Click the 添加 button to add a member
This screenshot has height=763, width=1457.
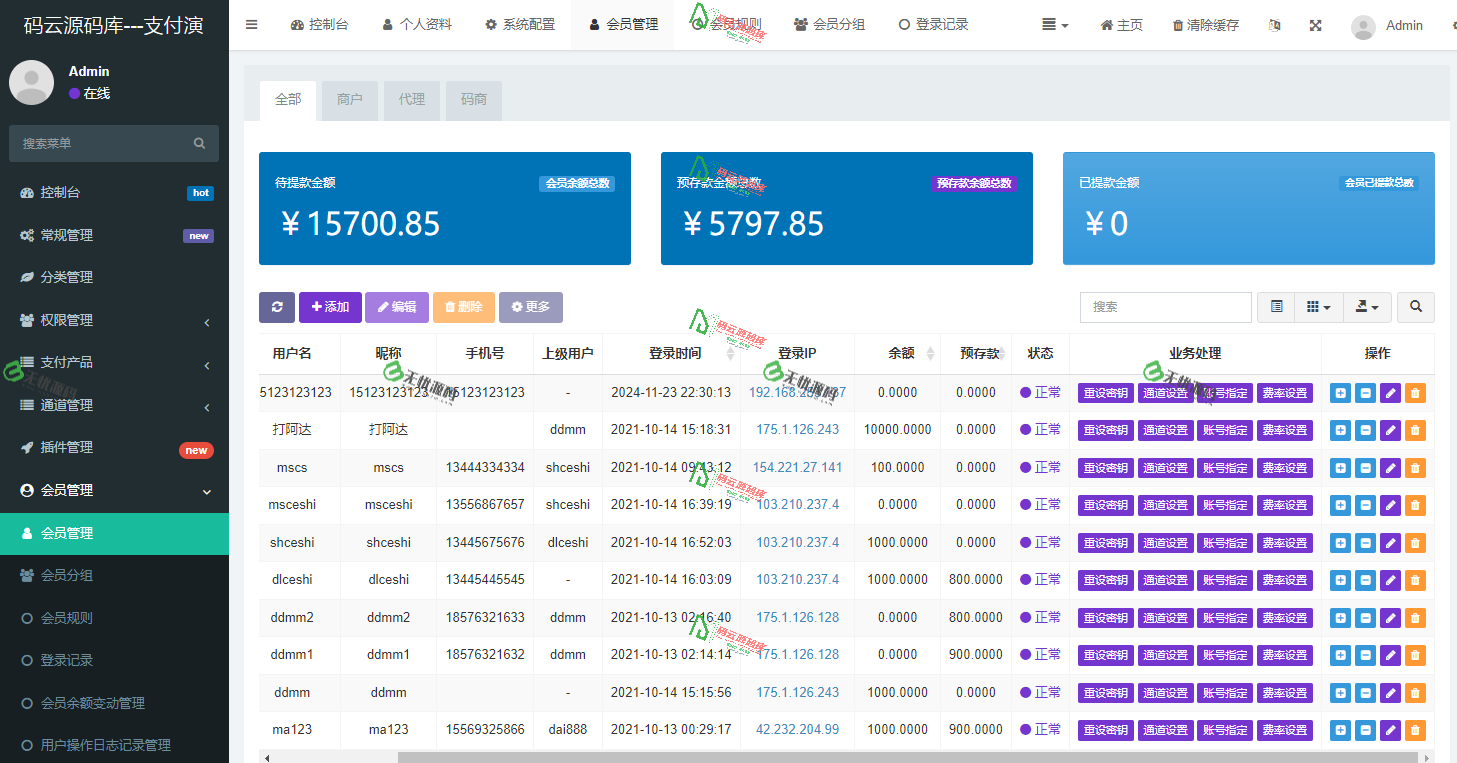330,307
